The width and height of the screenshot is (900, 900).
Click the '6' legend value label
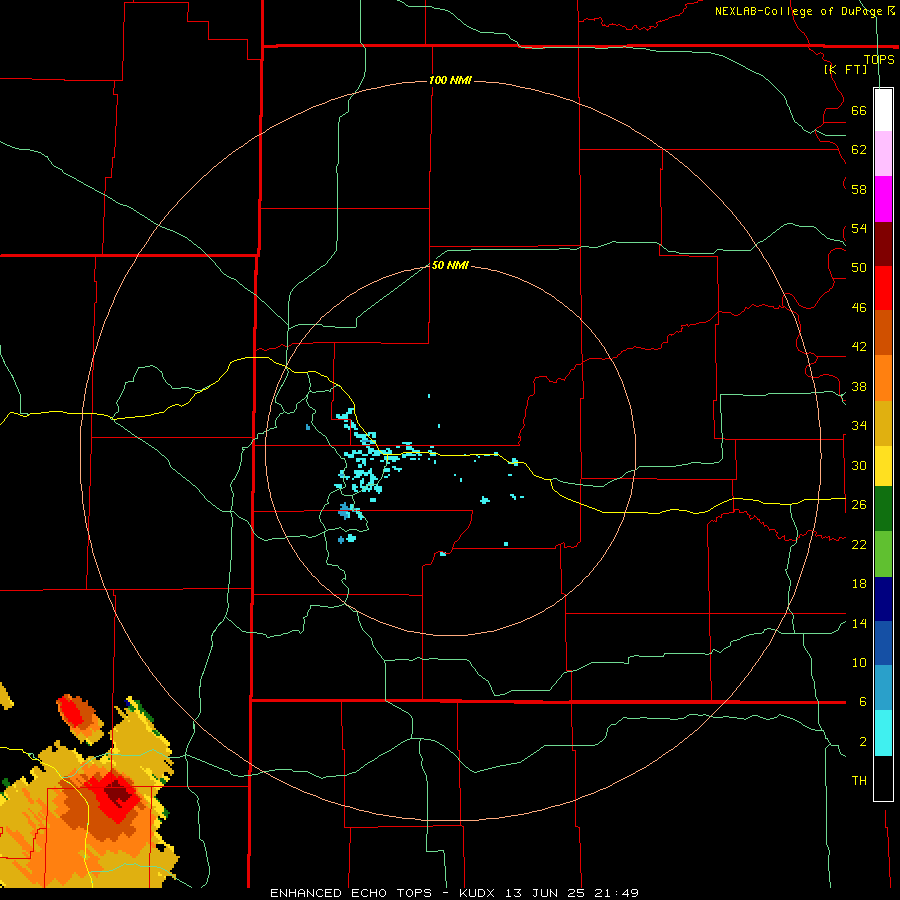point(863,702)
